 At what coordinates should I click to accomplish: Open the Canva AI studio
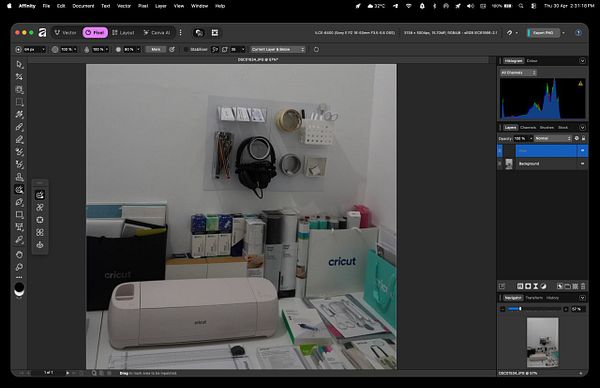(157, 33)
